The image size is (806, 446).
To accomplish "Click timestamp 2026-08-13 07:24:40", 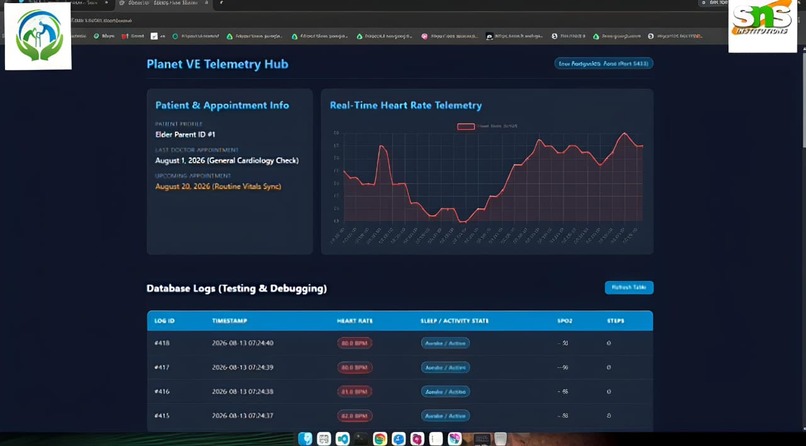I will pos(243,343).
